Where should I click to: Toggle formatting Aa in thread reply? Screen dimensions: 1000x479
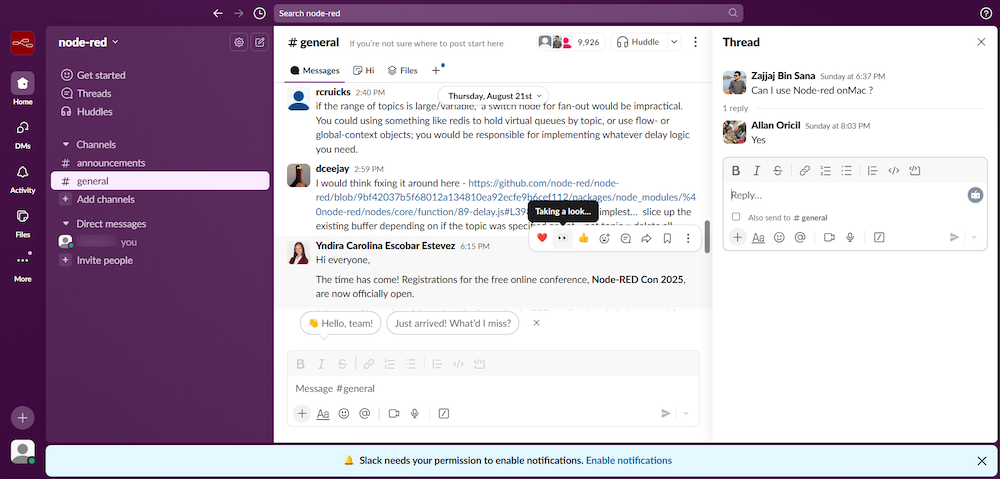[758, 237]
